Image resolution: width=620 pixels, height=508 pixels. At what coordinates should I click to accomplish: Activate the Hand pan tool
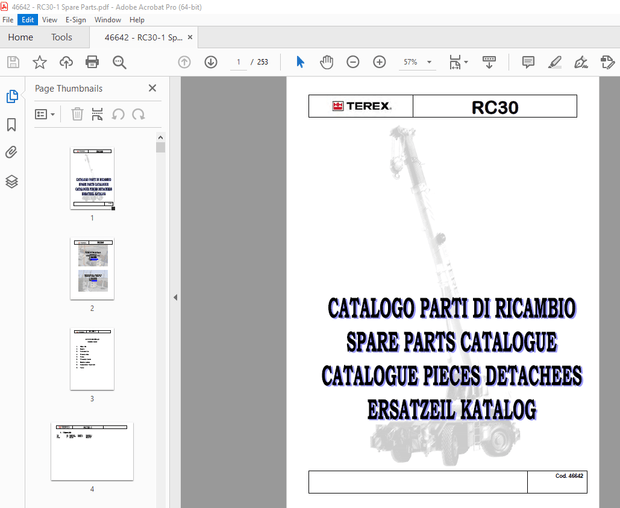click(327, 62)
